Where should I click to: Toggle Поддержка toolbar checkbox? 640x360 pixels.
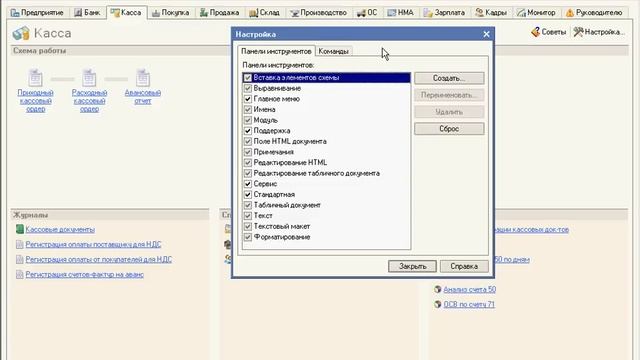coord(248,131)
